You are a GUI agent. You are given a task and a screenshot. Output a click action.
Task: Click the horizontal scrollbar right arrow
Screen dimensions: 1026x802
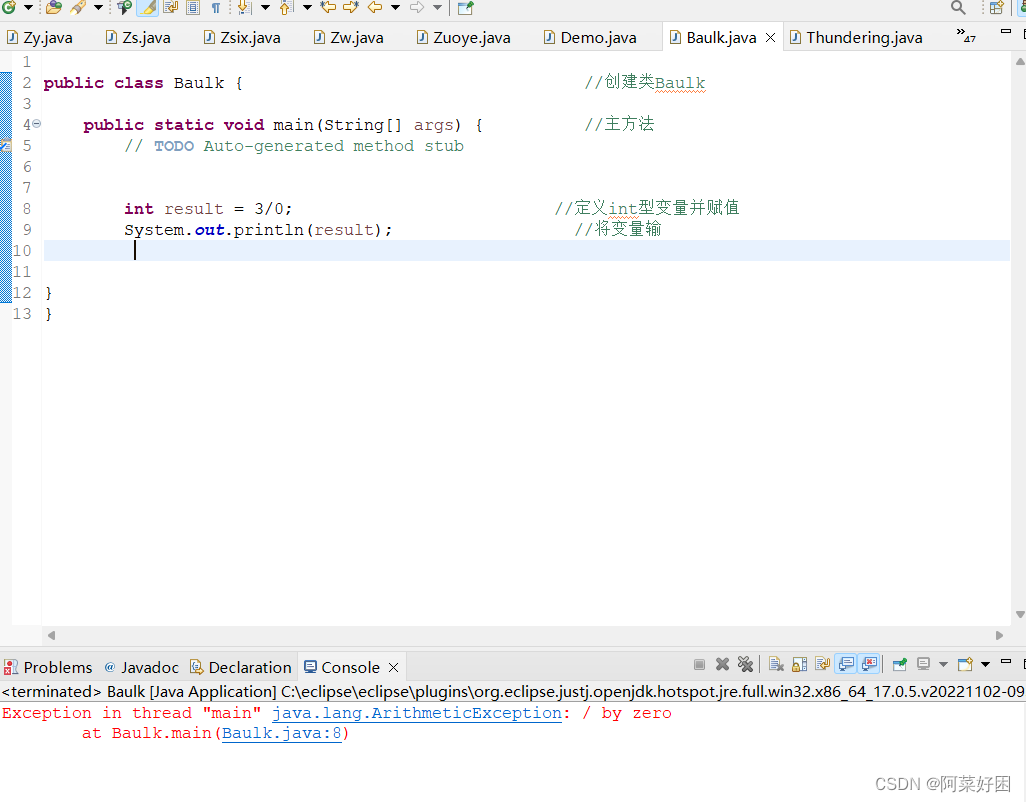[x=999, y=635]
